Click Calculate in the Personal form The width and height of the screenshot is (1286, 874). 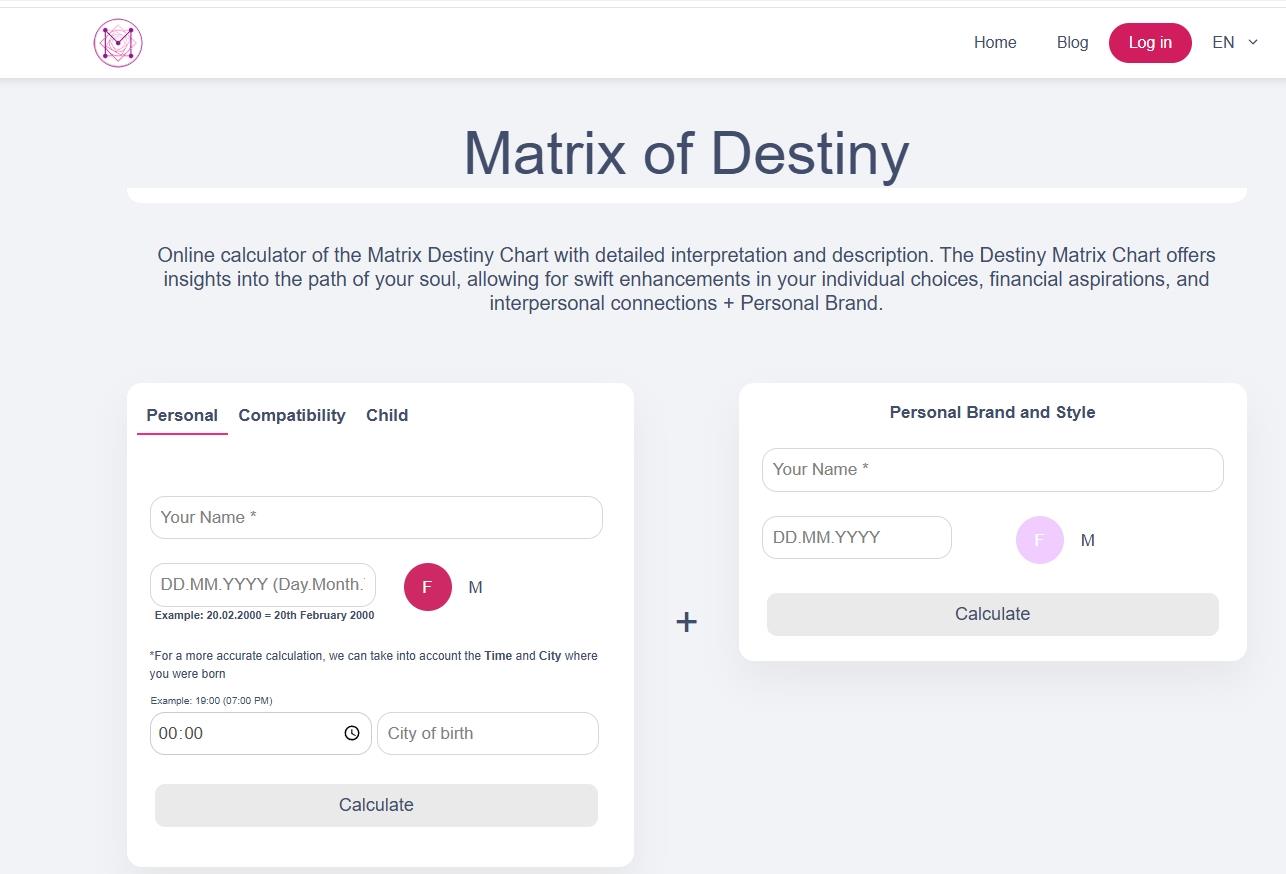375,805
